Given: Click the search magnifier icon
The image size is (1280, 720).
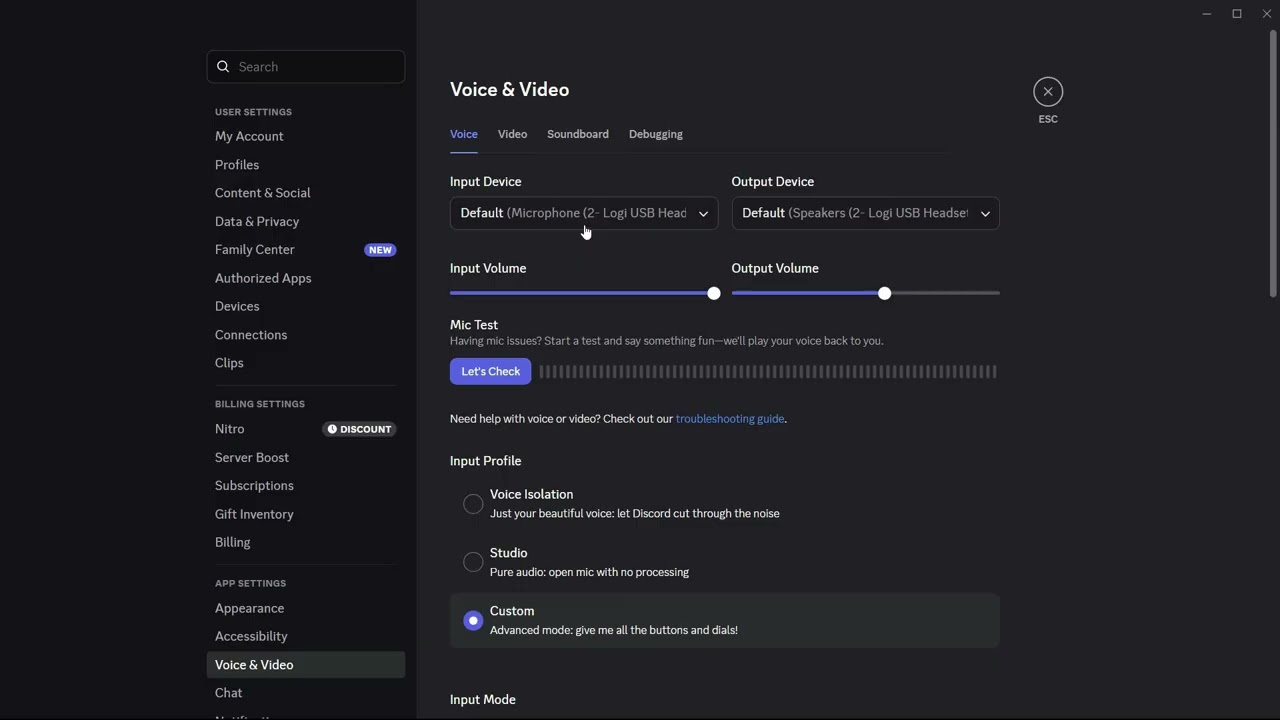Looking at the screenshot, I should [x=223, y=67].
